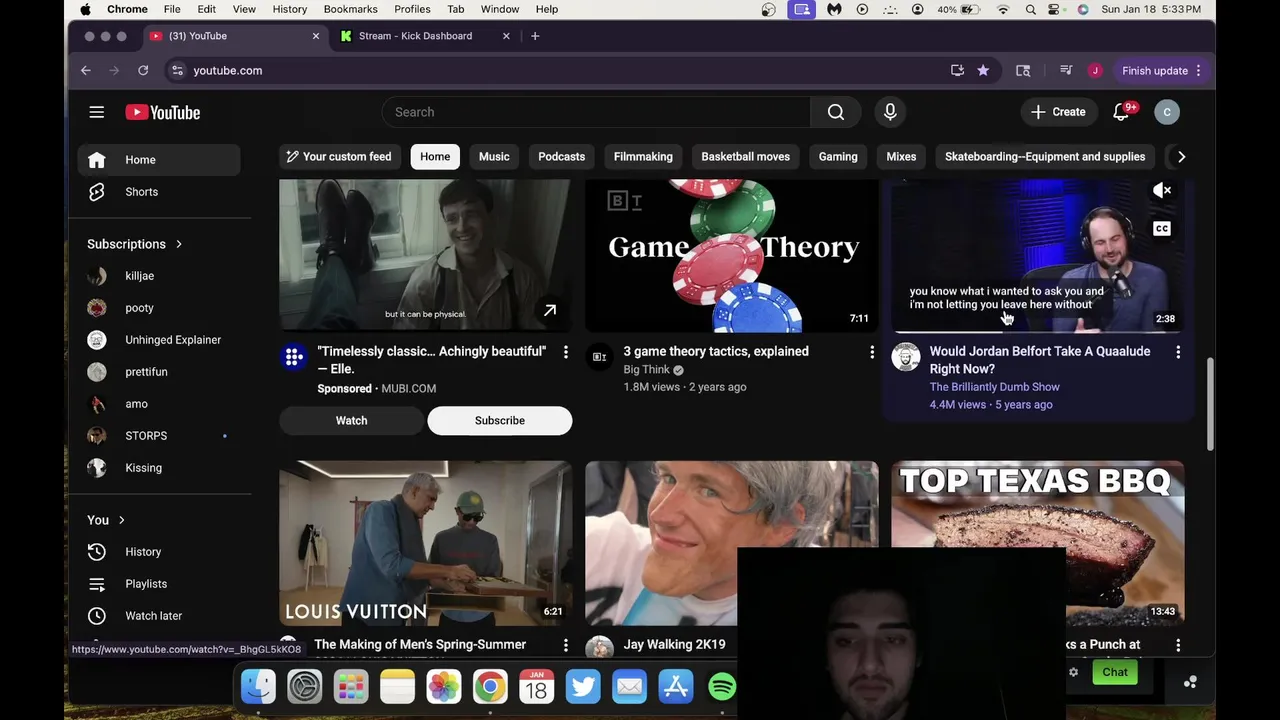Open the Create menu
The width and height of the screenshot is (1280, 720).
[1058, 112]
